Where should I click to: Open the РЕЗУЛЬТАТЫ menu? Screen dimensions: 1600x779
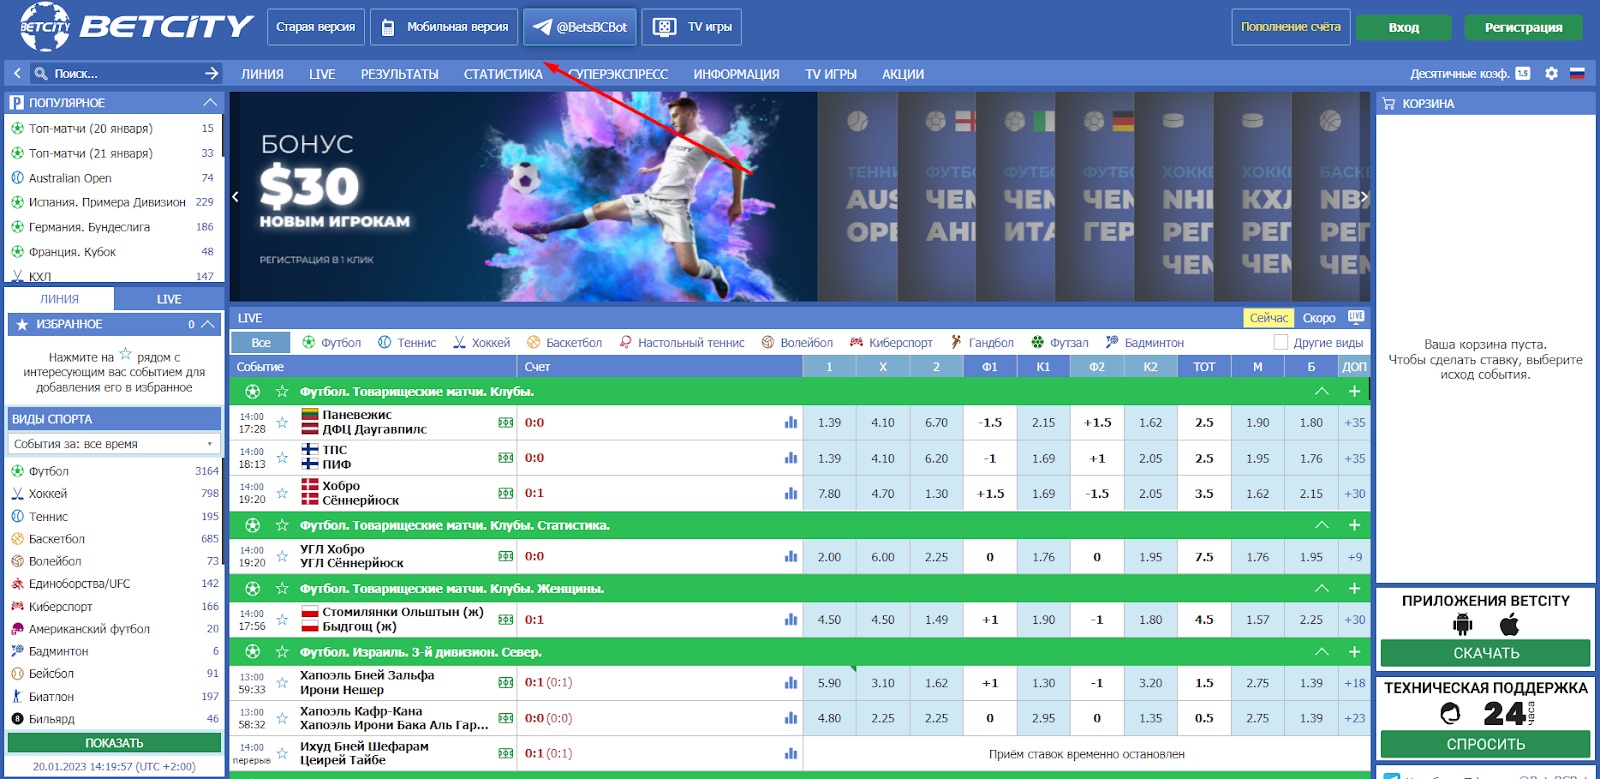[x=400, y=74]
